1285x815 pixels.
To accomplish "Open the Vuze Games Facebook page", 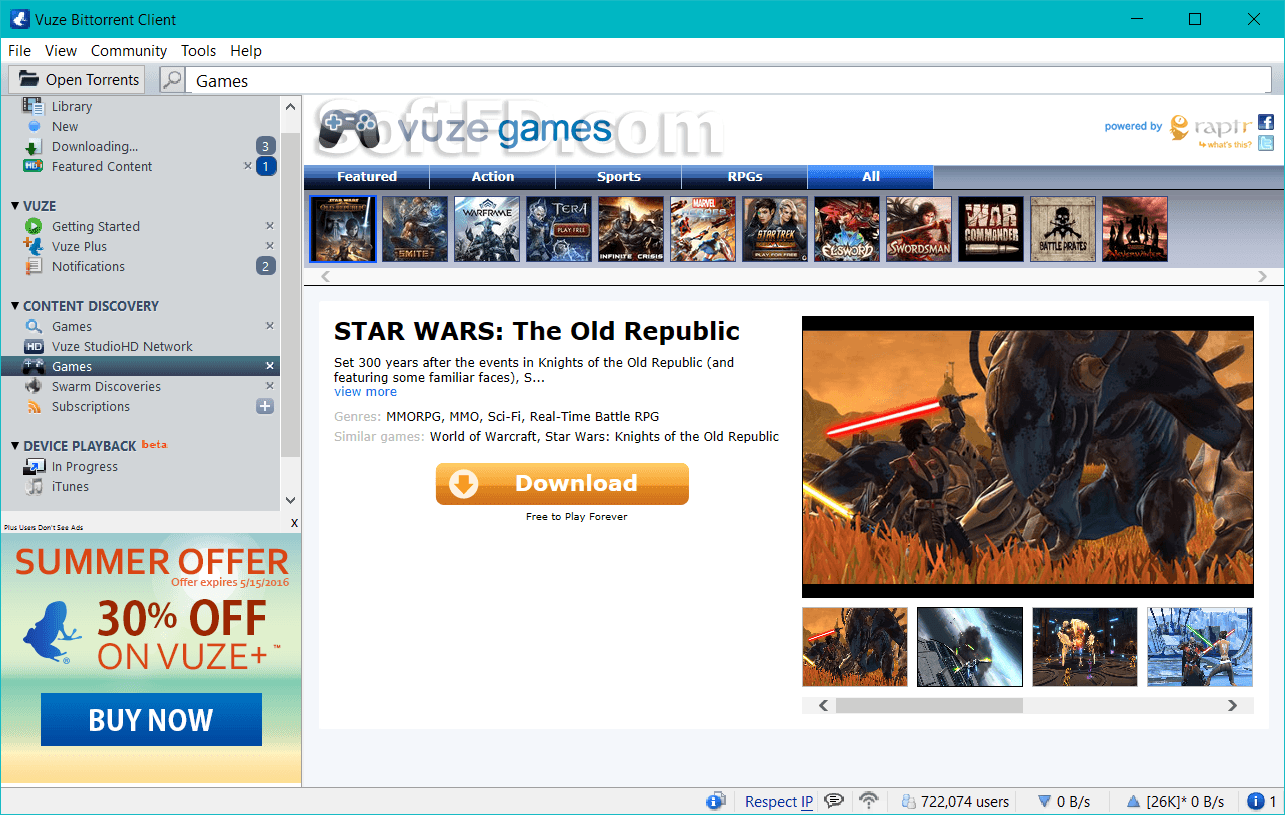I will pyautogui.click(x=1265, y=123).
